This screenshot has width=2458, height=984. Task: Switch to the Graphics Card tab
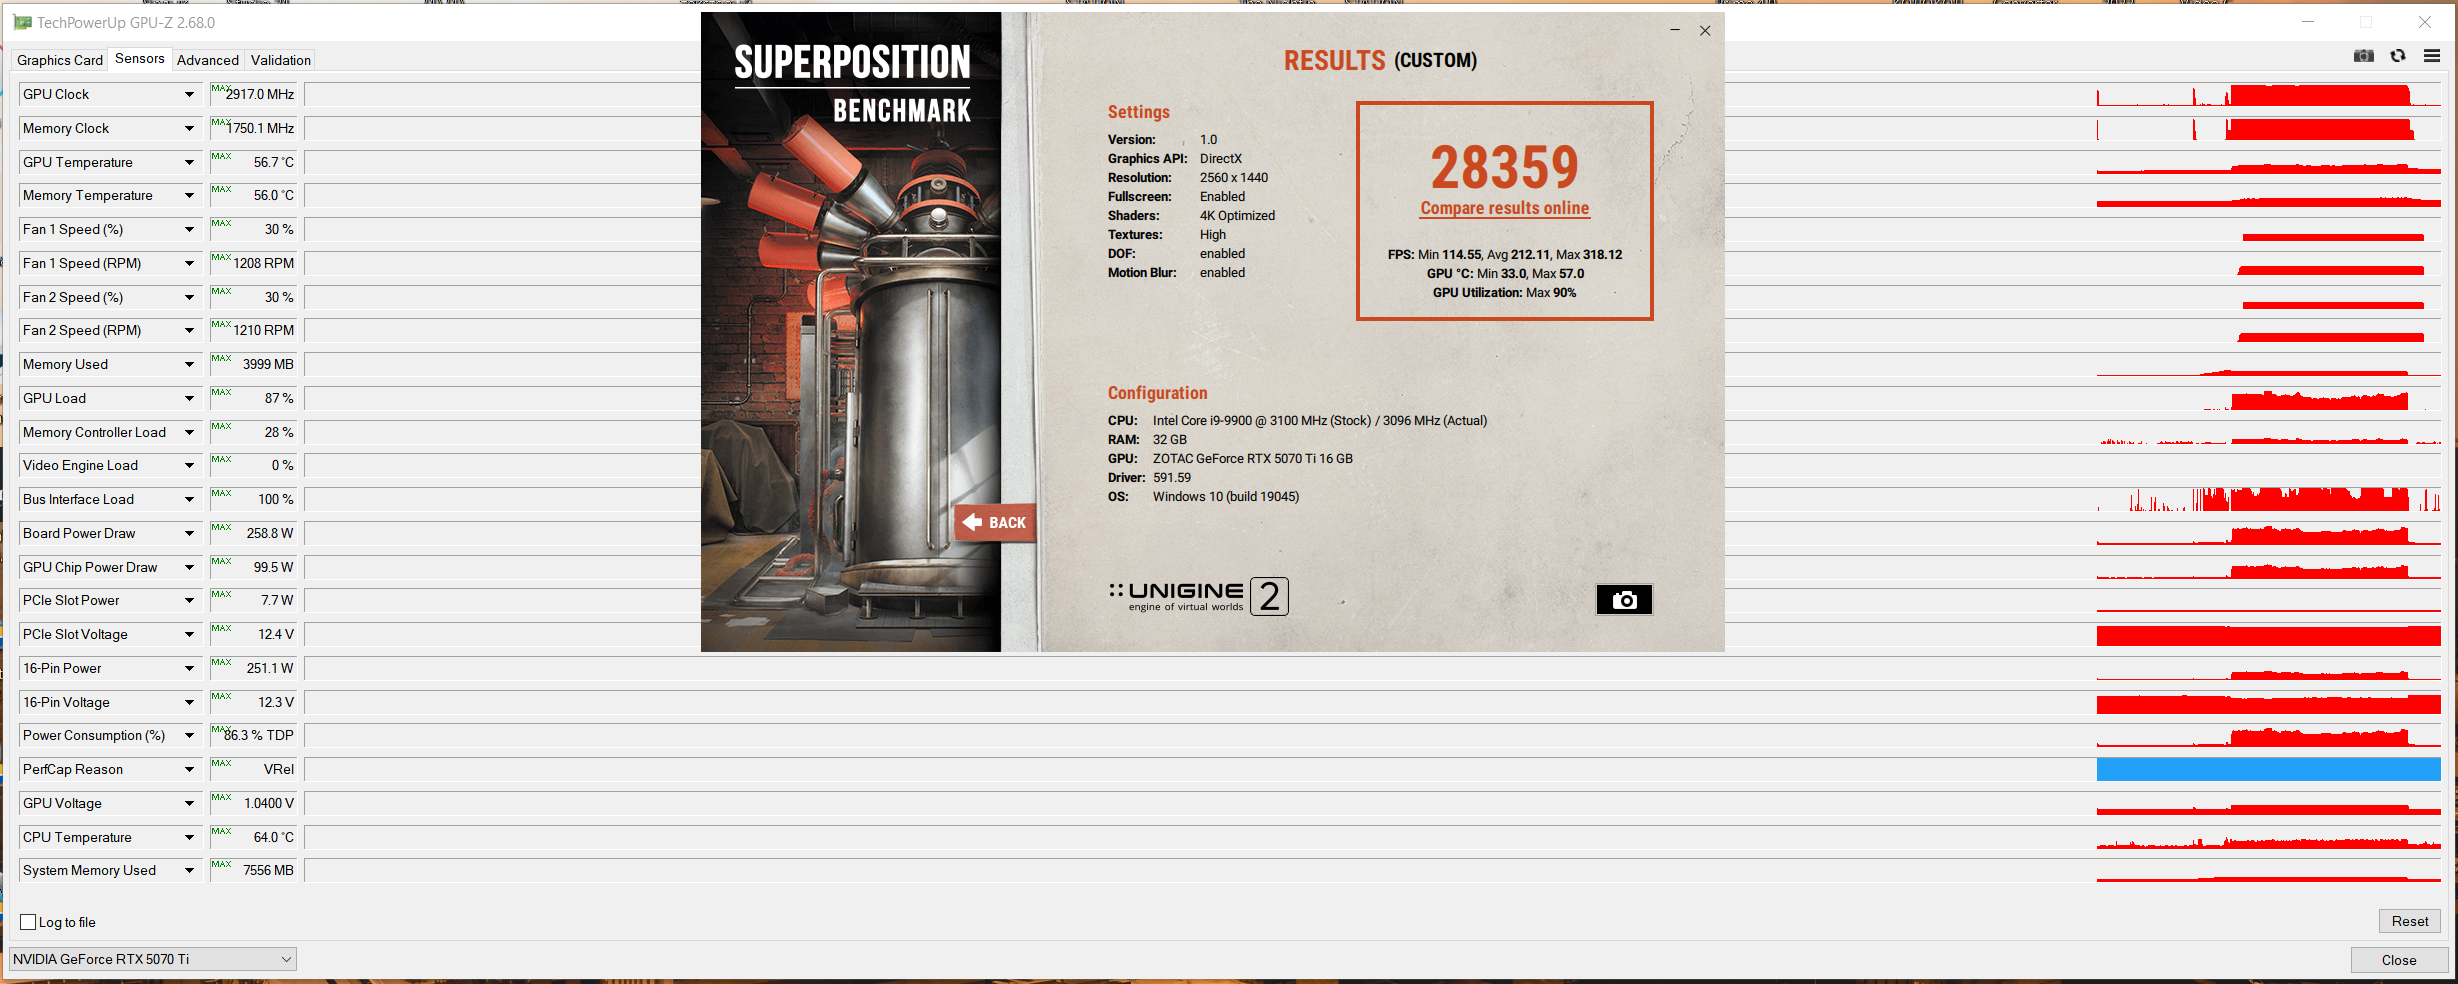pyautogui.click(x=60, y=60)
